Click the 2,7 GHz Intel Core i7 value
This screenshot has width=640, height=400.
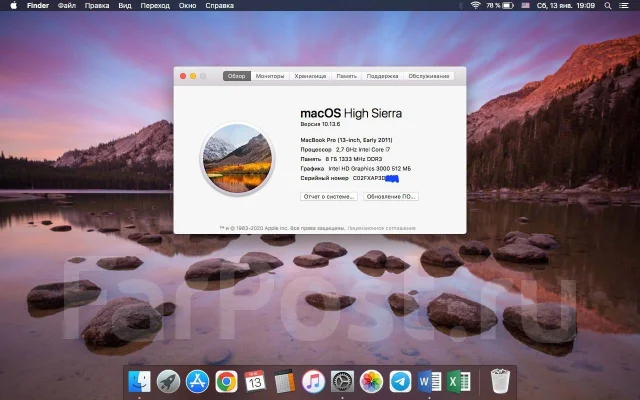pos(363,150)
